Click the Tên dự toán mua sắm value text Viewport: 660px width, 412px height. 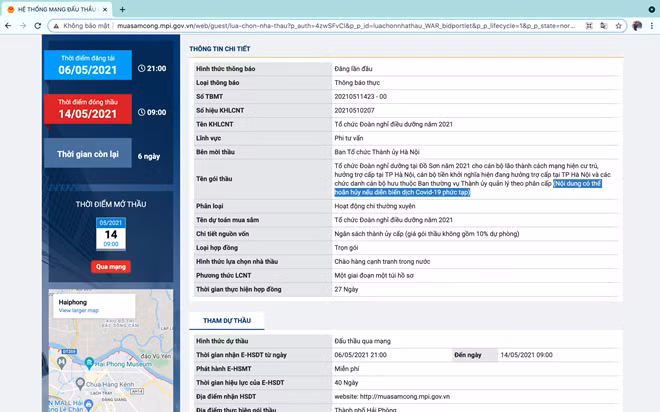pyautogui.click(x=394, y=220)
